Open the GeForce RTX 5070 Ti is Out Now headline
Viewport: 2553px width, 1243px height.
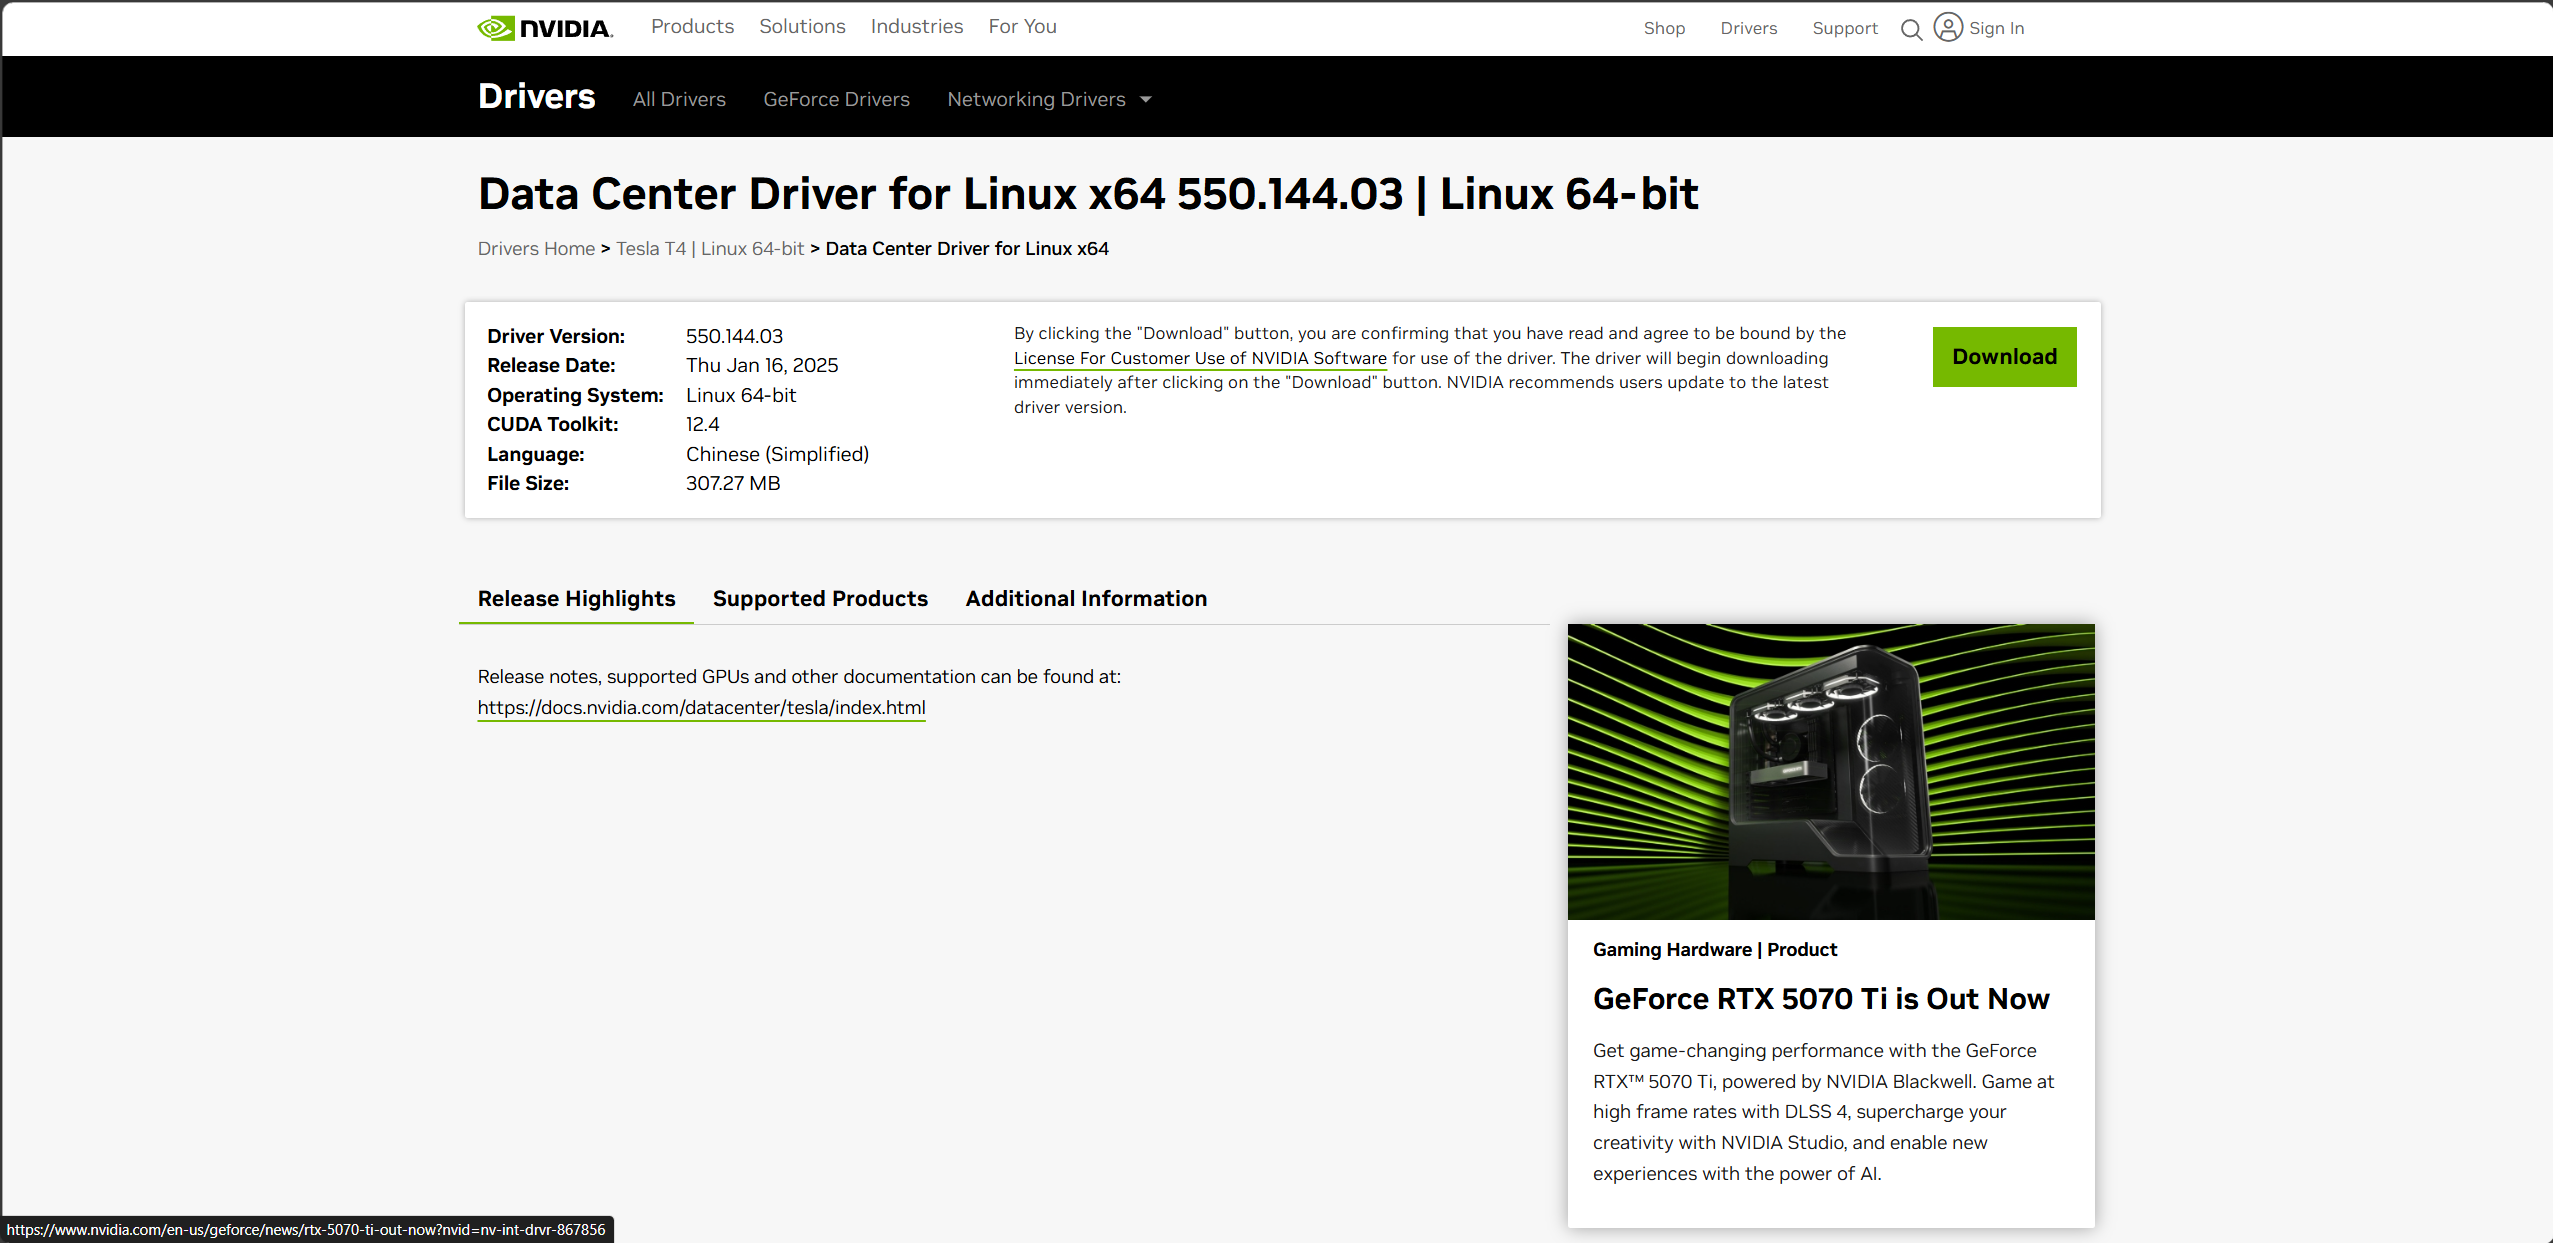click(1821, 999)
